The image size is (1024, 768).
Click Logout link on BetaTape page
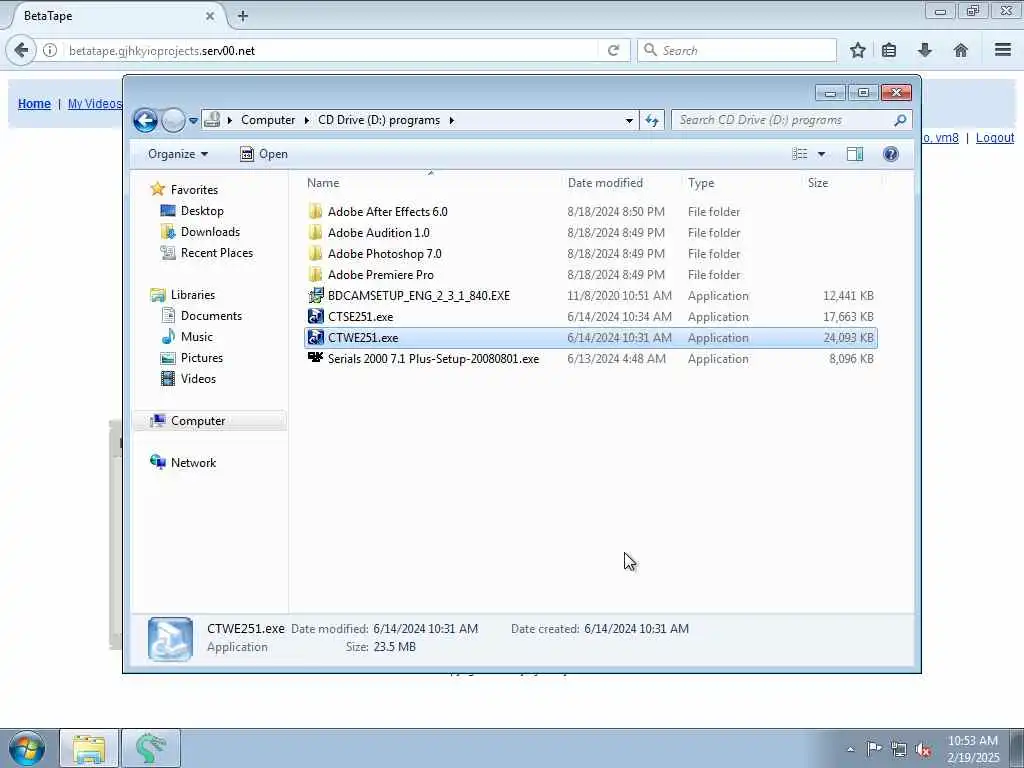point(995,138)
